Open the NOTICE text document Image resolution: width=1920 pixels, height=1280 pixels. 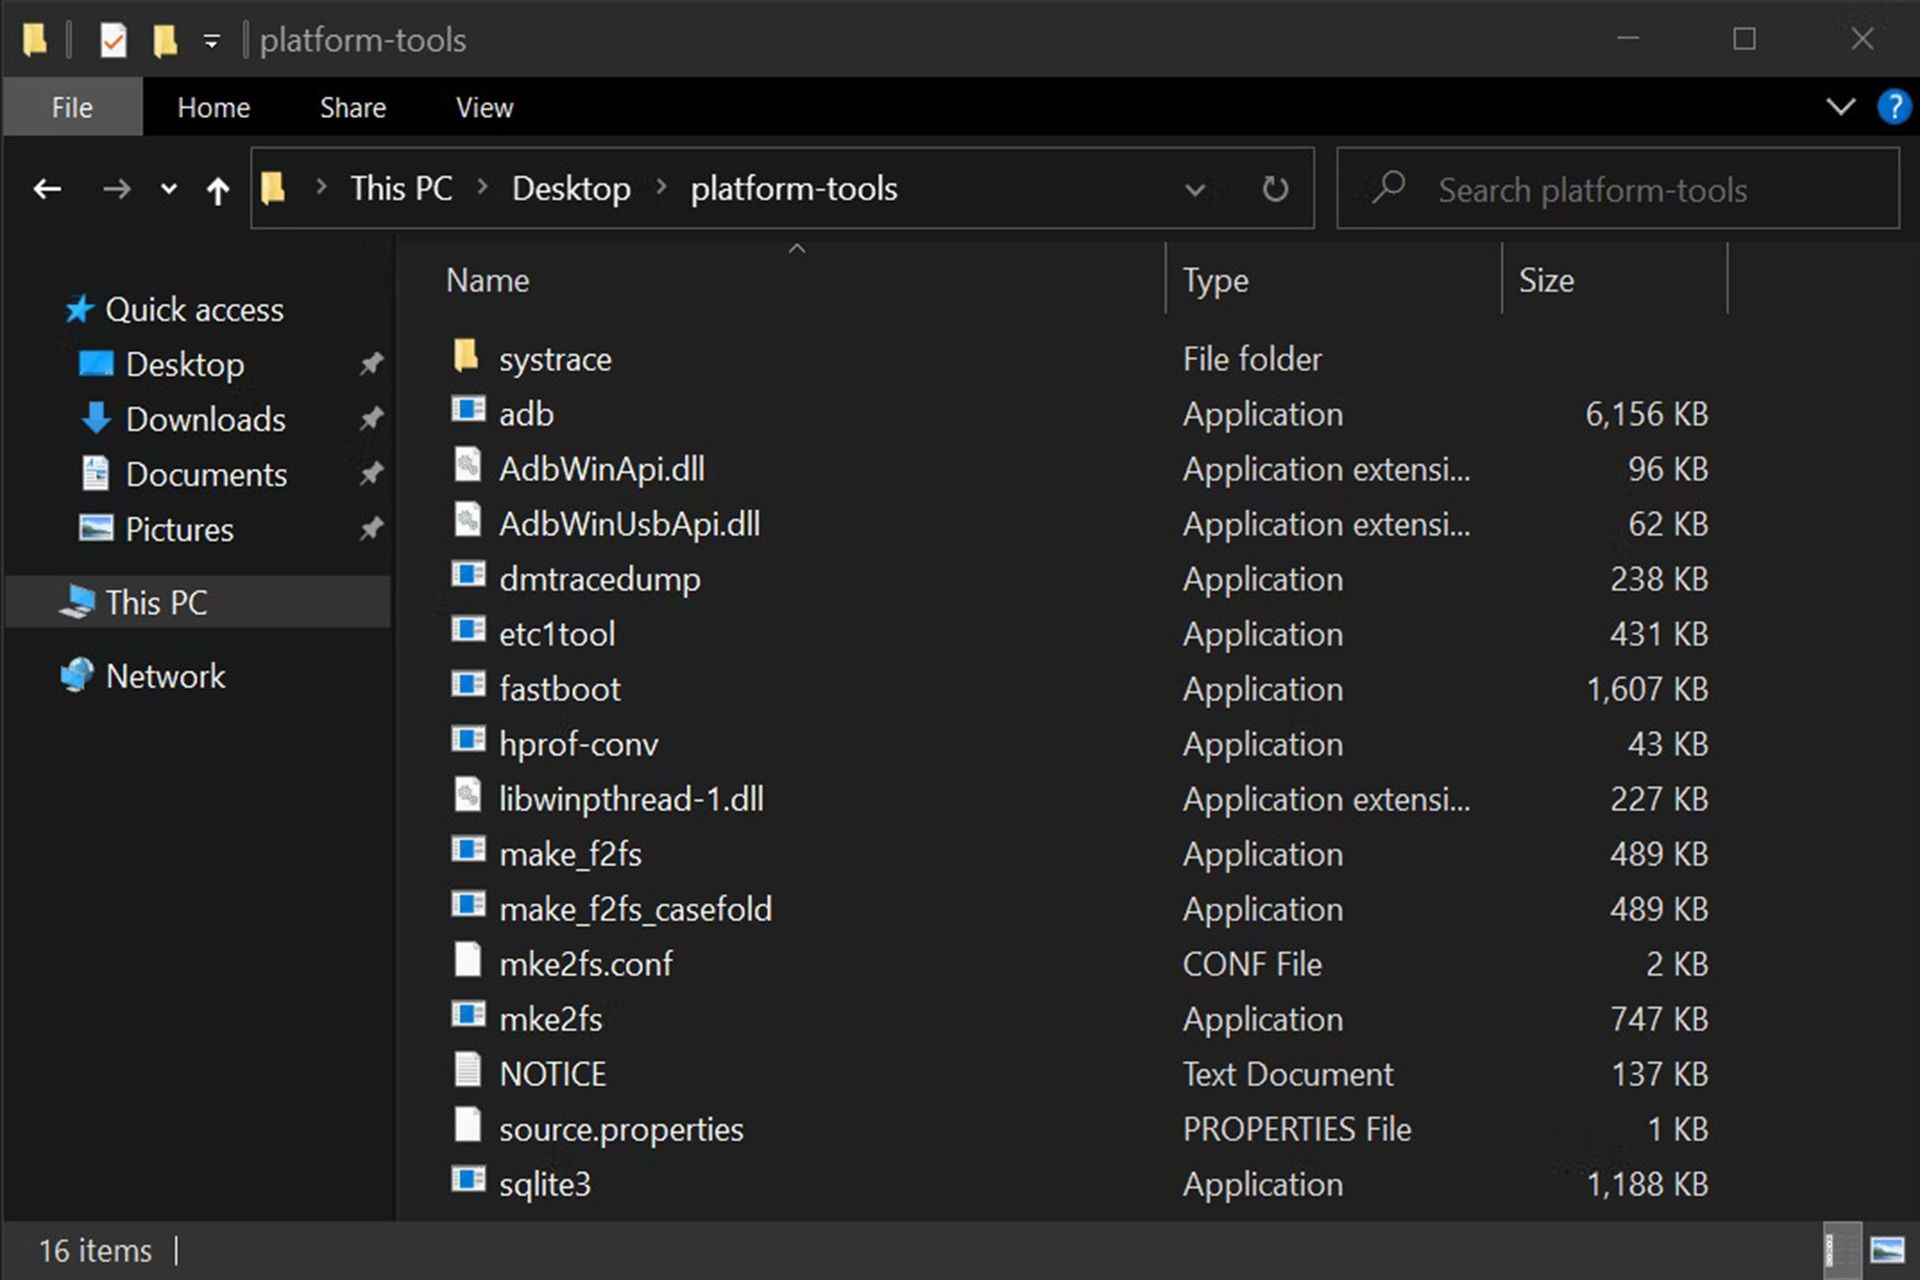pyautogui.click(x=549, y=1073)
